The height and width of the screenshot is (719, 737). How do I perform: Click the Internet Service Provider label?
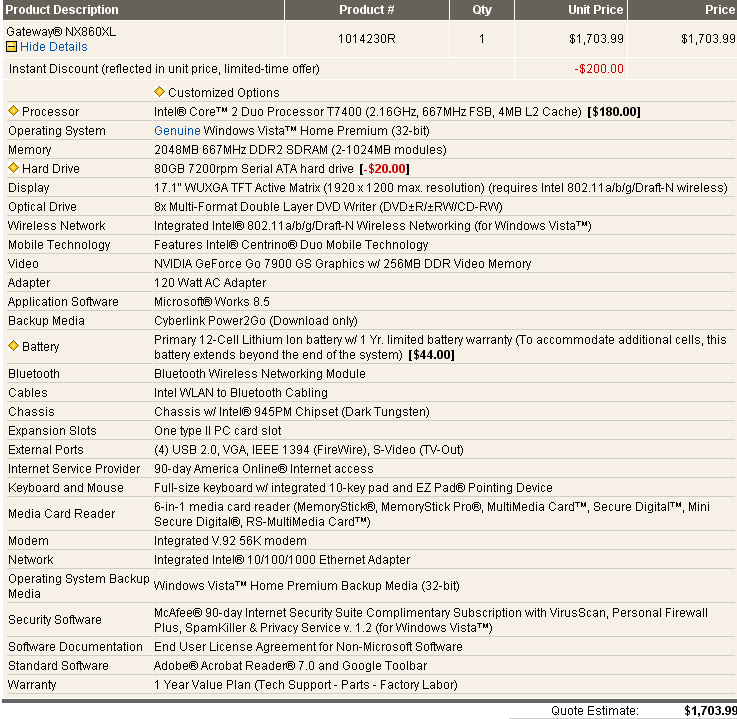tap(74, 469)
